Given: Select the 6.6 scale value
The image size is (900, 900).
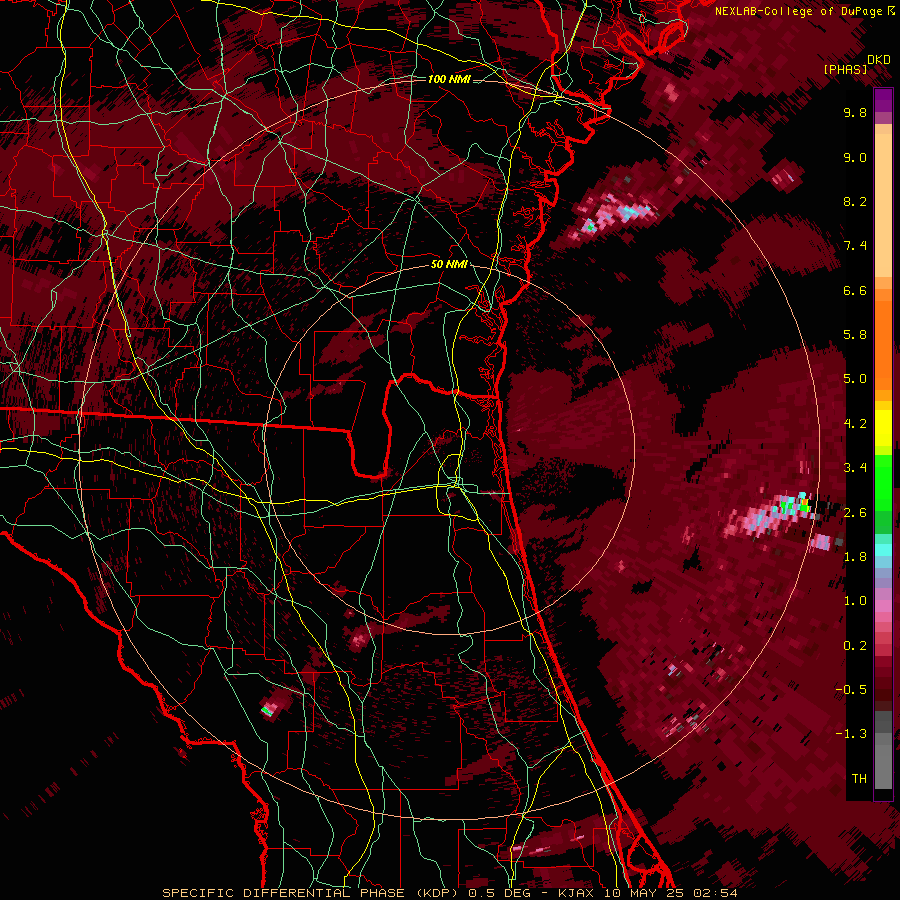Looking at the screenshot, I should click(855, 290).
